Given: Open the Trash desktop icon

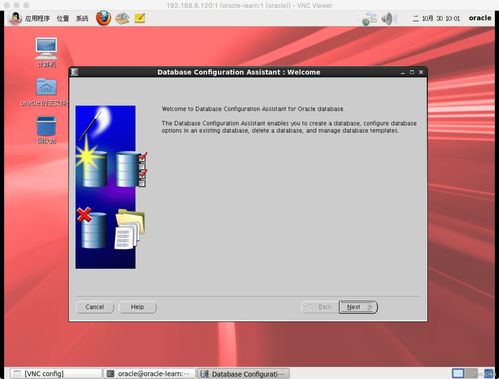Looking at the screenshot, I should (46, 130).
